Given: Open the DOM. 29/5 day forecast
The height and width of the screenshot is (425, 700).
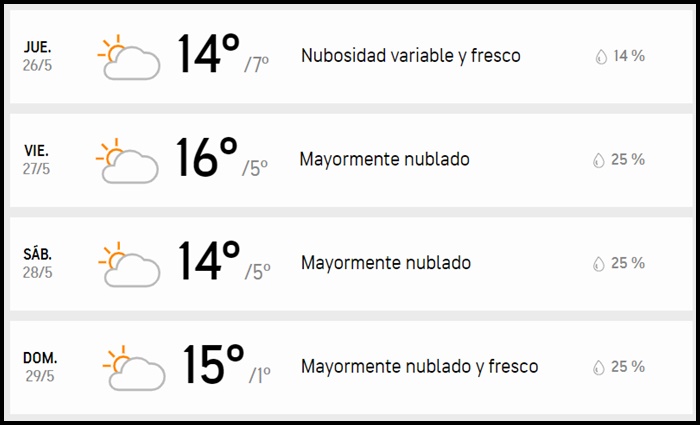Looking at the screenshot, I should [41, 366].
